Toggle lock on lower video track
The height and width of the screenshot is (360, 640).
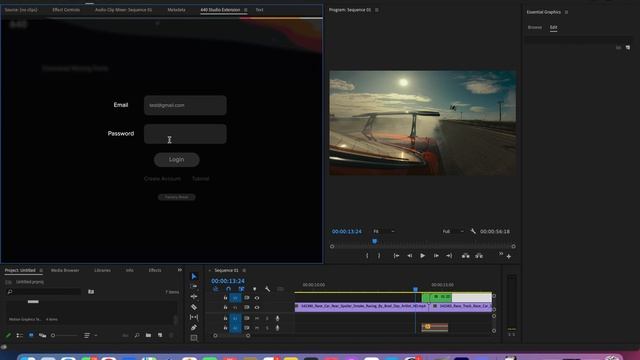pos(225,307)
